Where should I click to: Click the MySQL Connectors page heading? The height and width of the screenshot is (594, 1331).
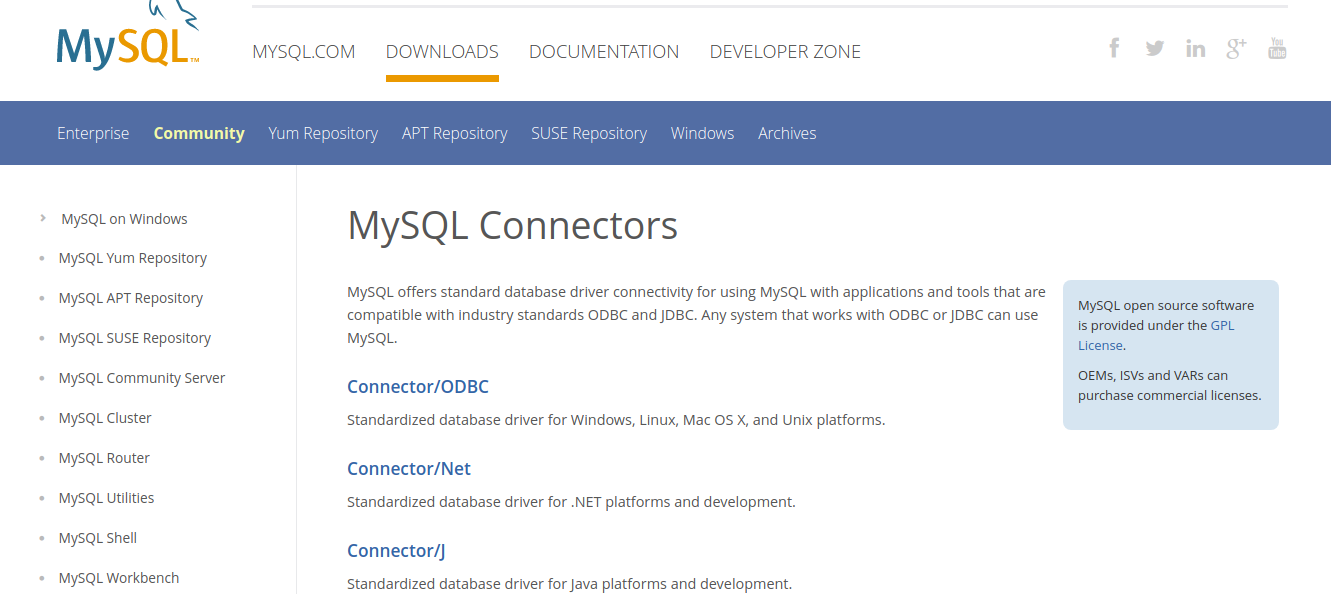coord(513,226)
